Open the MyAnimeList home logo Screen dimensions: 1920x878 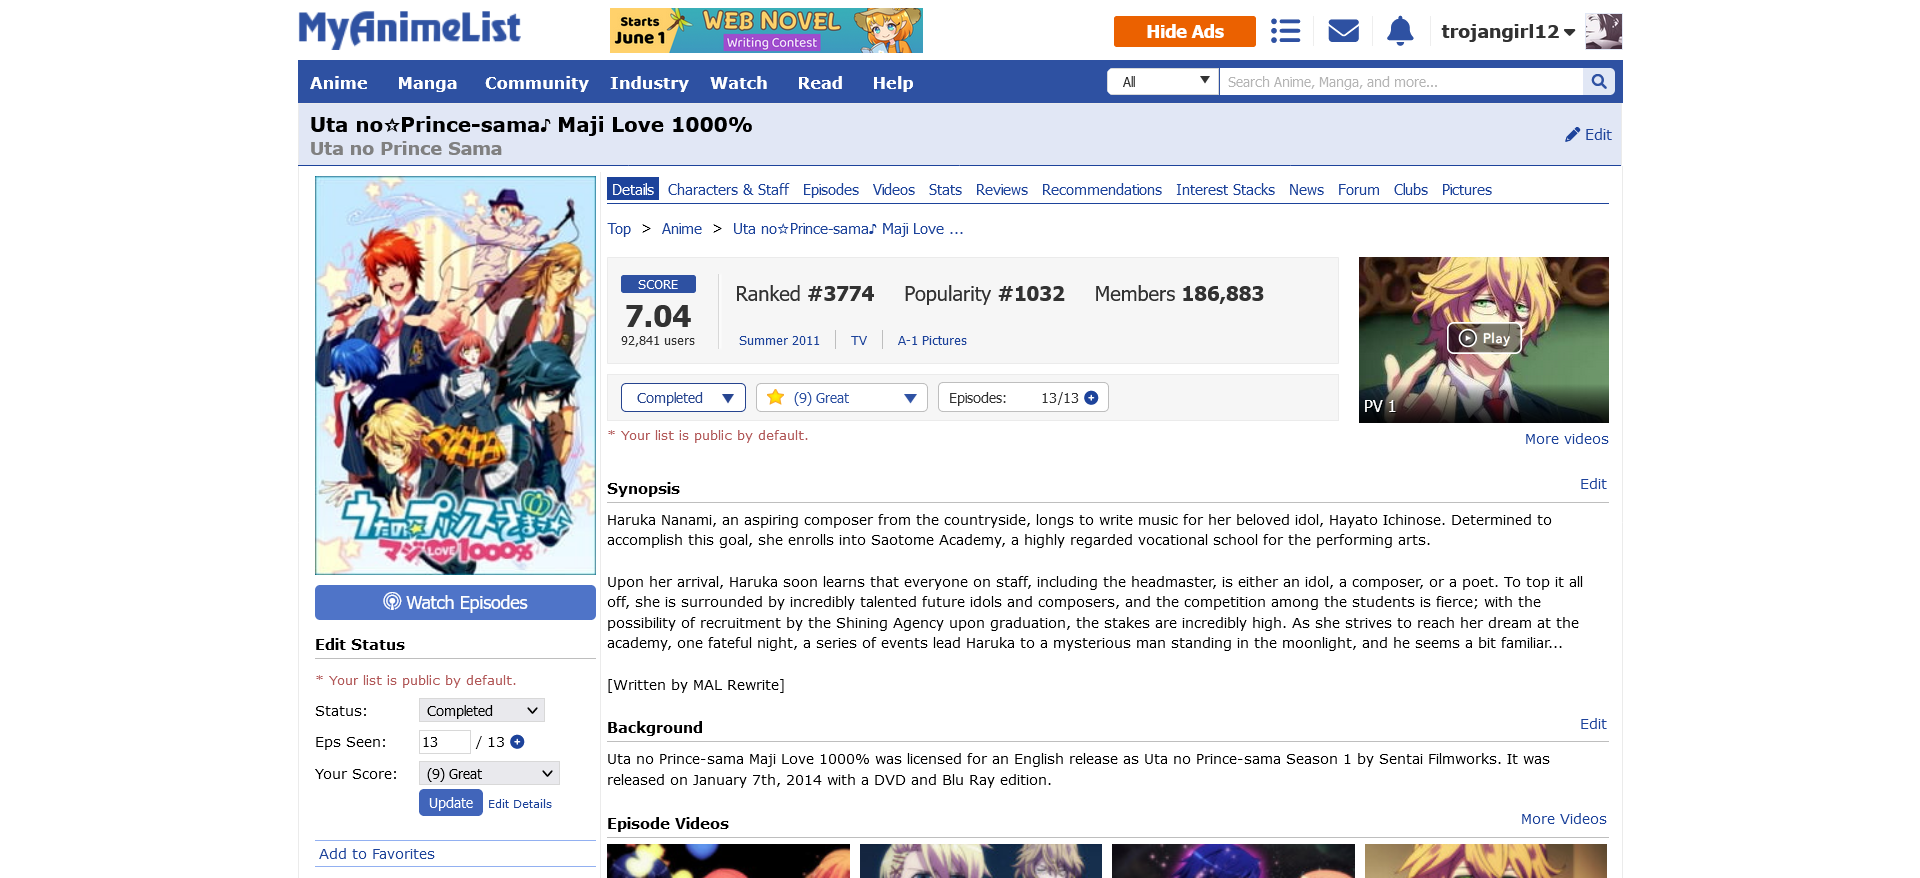pos(409,30)
